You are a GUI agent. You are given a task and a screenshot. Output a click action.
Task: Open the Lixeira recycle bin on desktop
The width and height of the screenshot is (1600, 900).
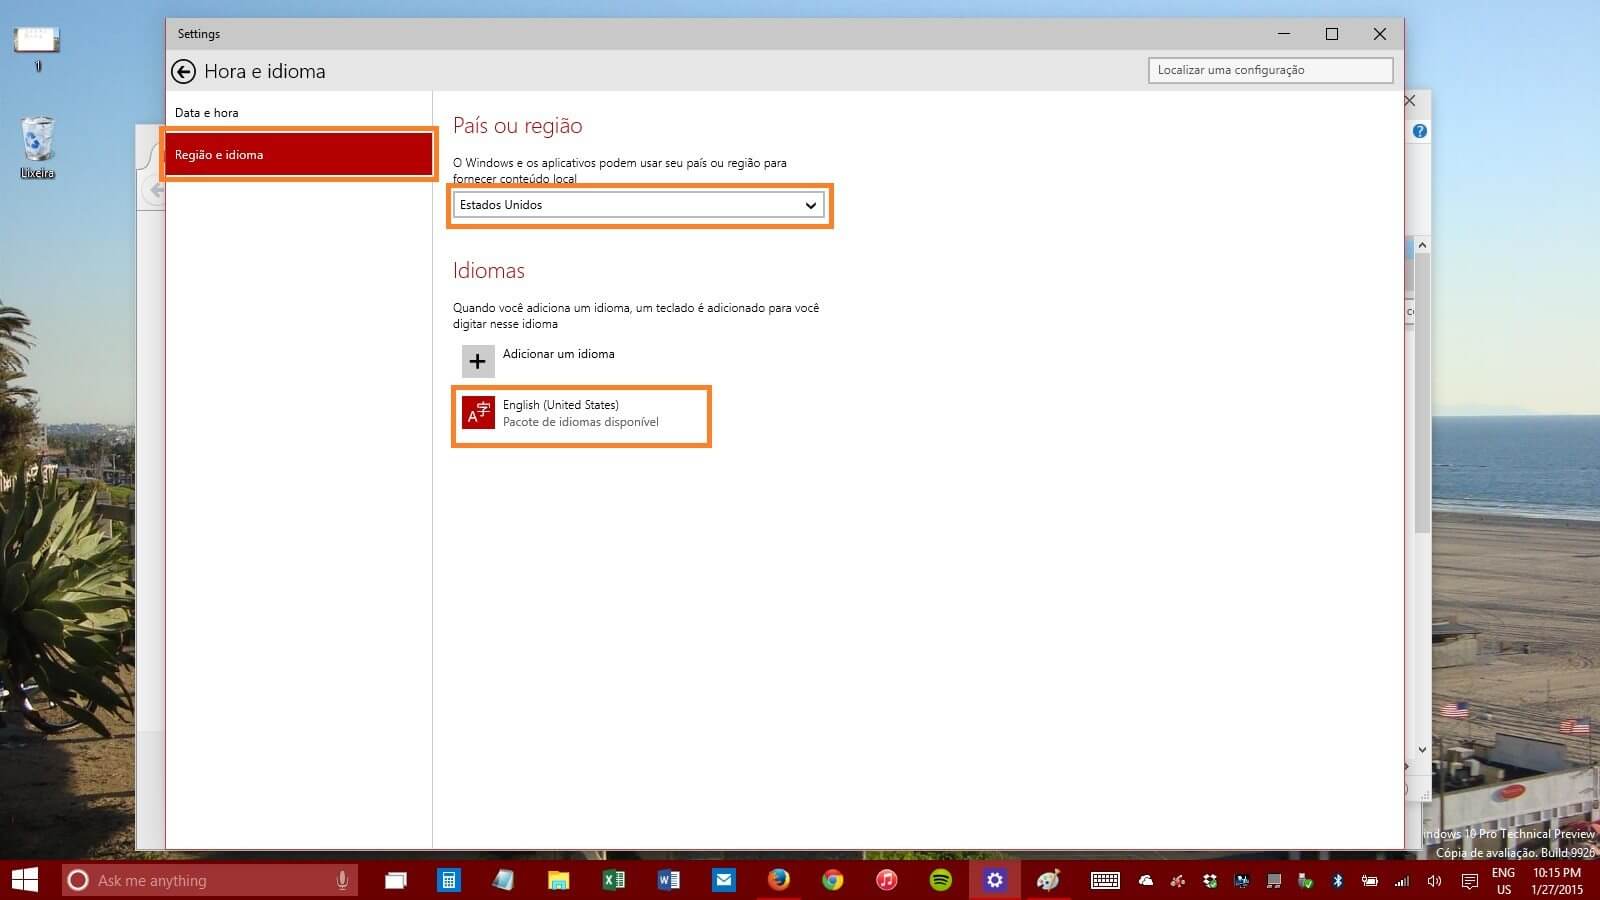(x=37, y=140)
